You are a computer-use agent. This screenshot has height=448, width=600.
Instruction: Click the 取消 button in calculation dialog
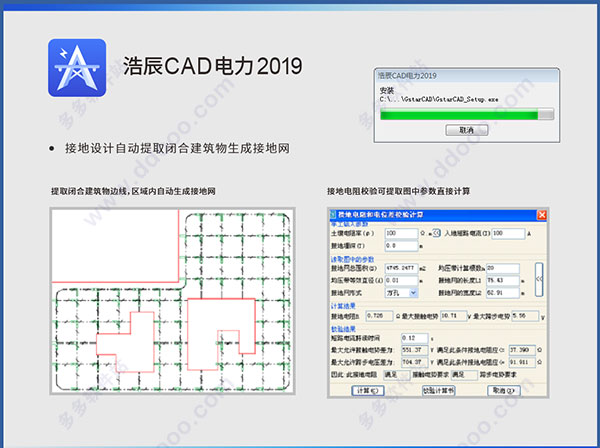[x=504, y=391]
